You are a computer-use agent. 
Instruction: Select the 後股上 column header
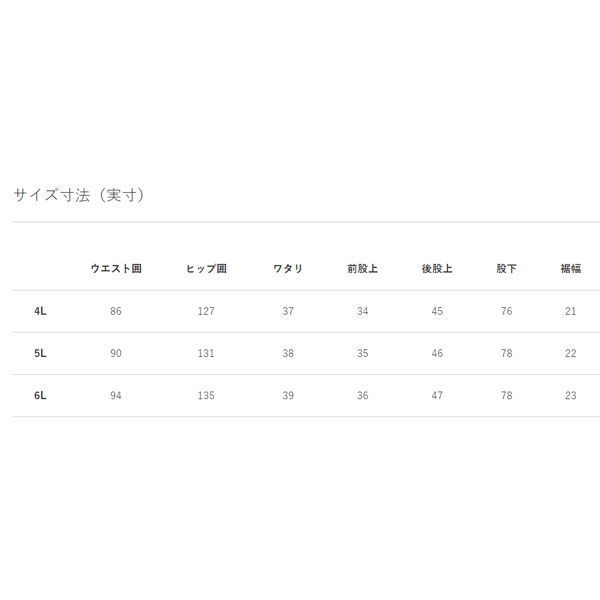[x=437, y=269]
